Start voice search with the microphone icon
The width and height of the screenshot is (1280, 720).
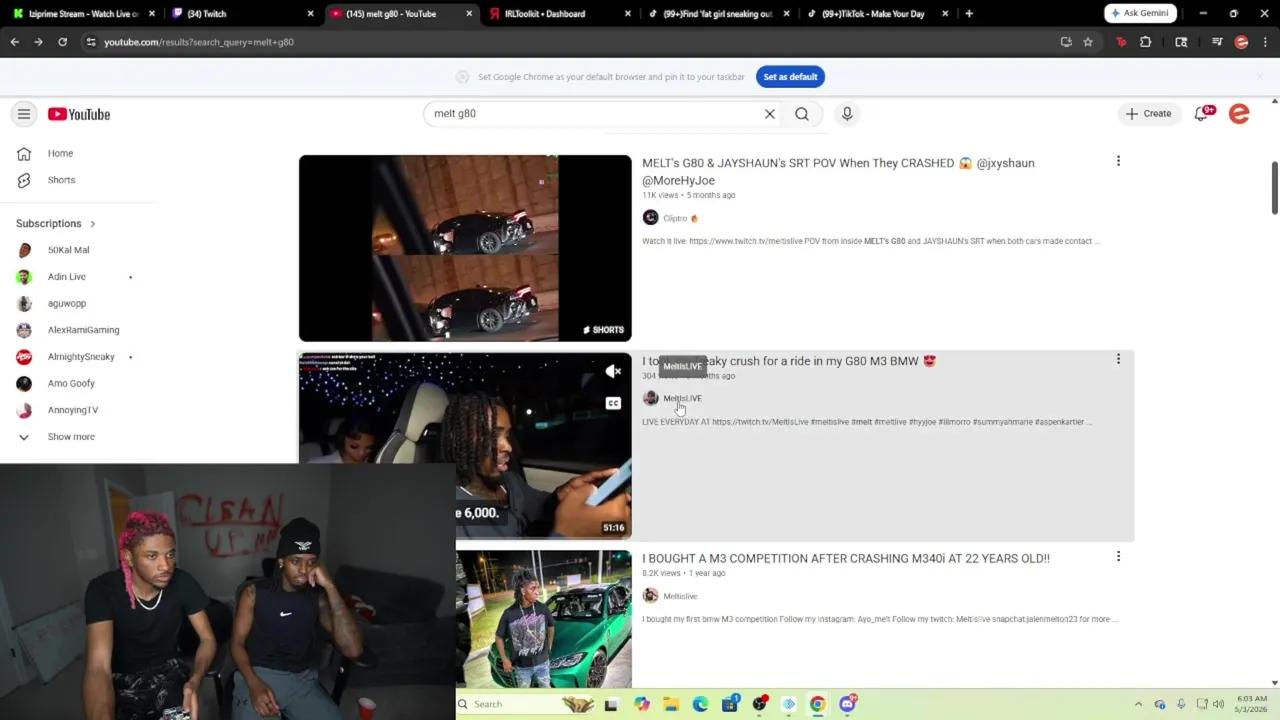click(x=847, y=114)
